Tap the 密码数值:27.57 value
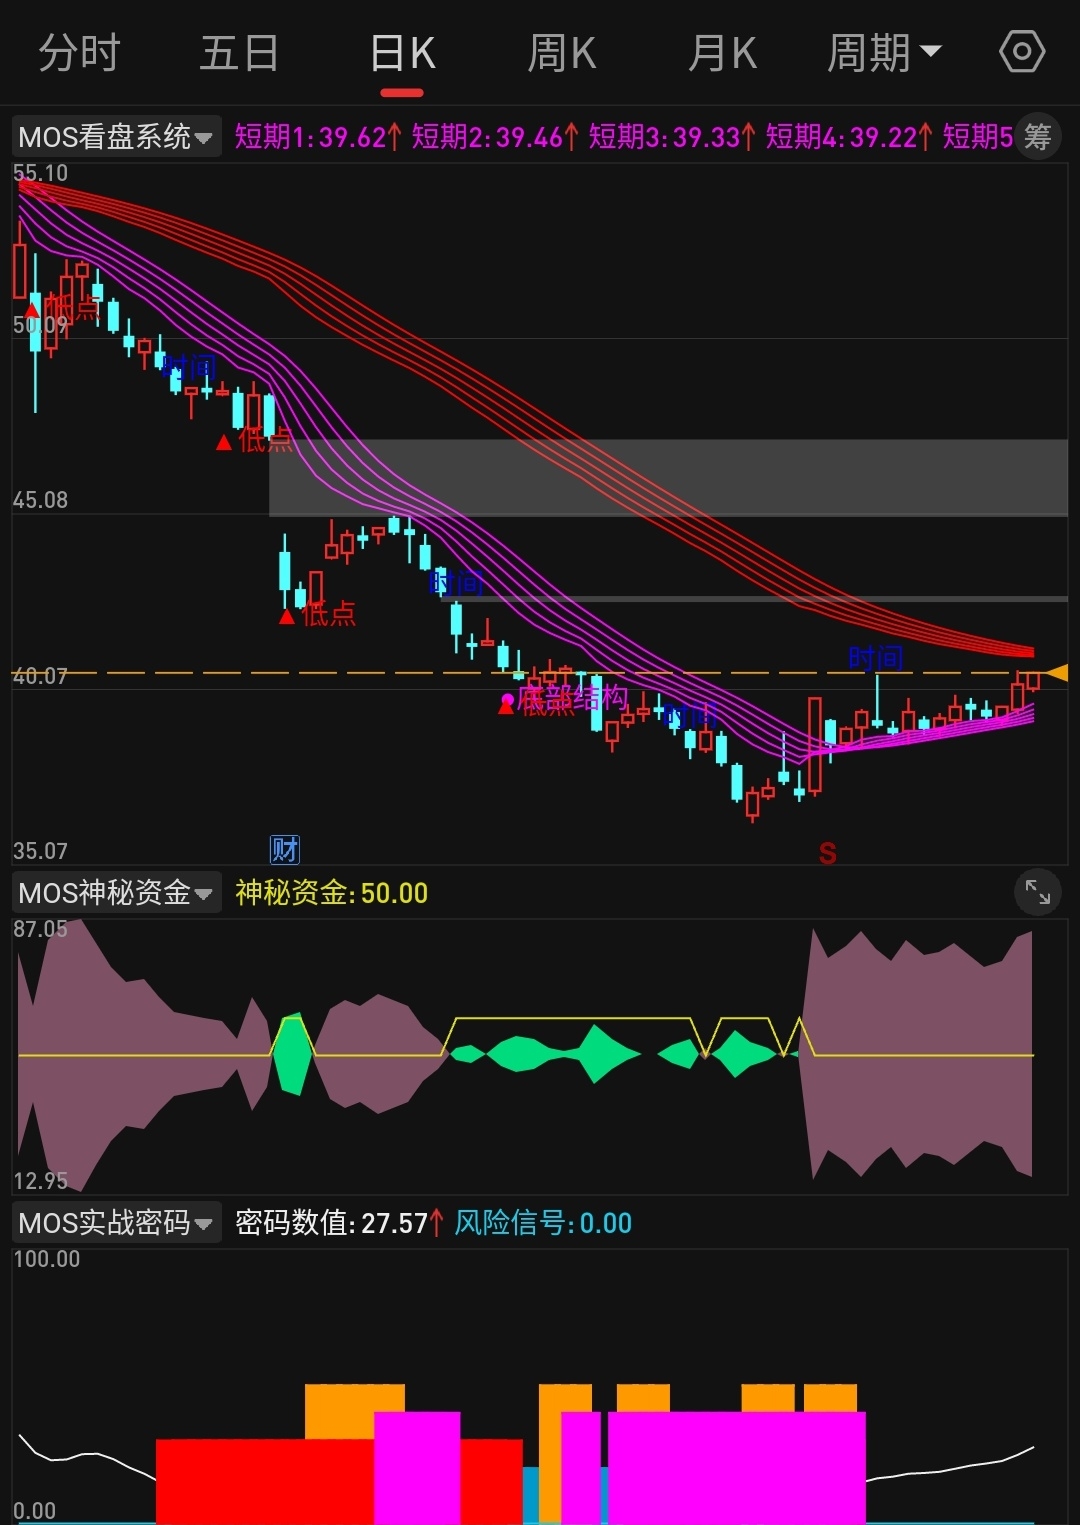This screenshot has height=1525, width=1080. pos(339,1223)
